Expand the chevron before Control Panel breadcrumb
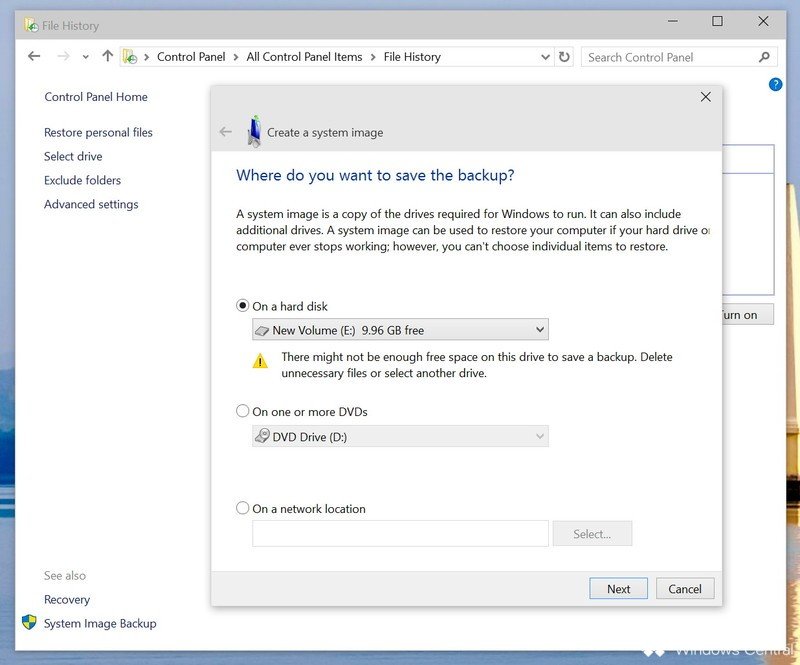Image resolution: width=800 pixels, height=665 pixels. click(x=146, y=57)
